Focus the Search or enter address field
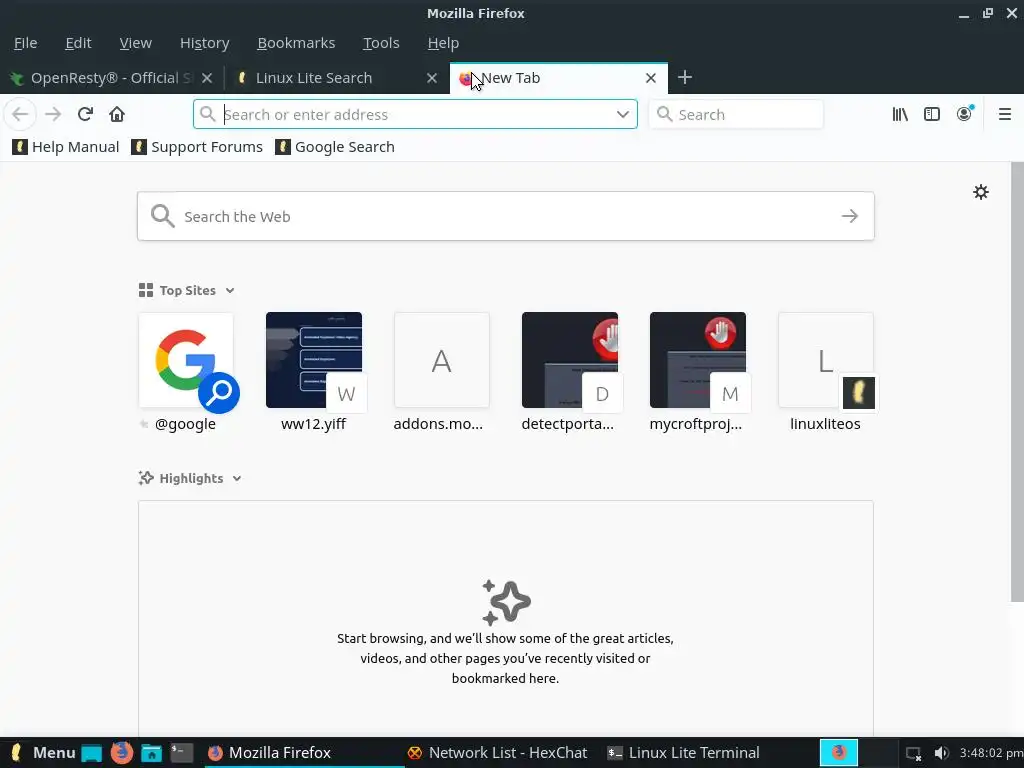The height and width of the screenshot is (768, 1024). coord(415,114)
